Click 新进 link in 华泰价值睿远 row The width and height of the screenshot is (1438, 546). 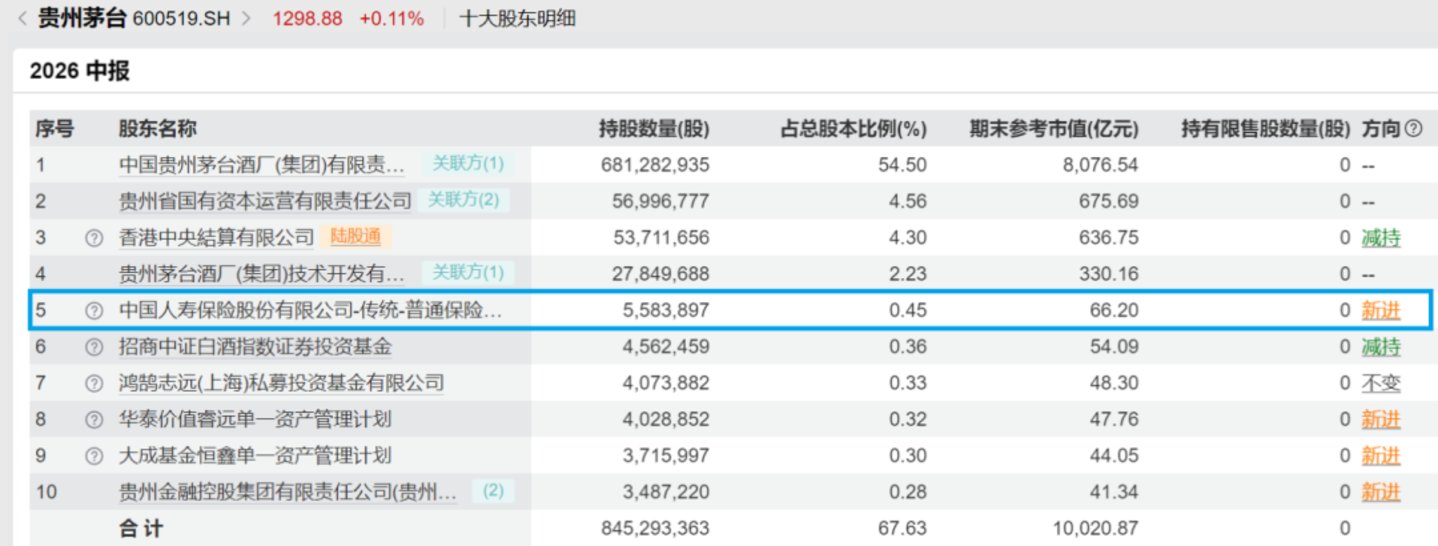coord(1381,419)
